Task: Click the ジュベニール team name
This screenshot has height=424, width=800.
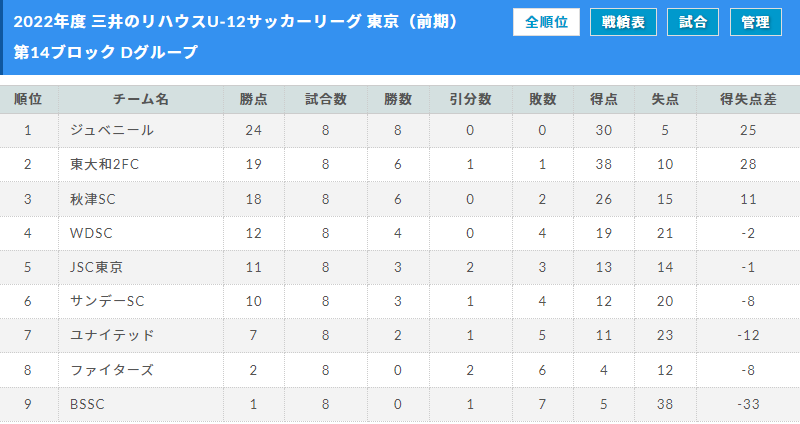Action: (x=112, y=130)
